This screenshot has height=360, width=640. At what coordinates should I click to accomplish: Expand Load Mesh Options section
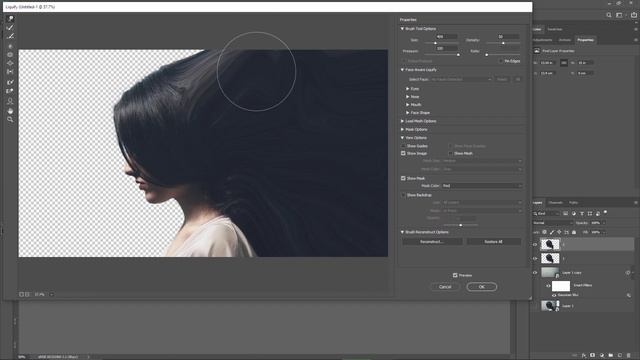coord(402,121)
